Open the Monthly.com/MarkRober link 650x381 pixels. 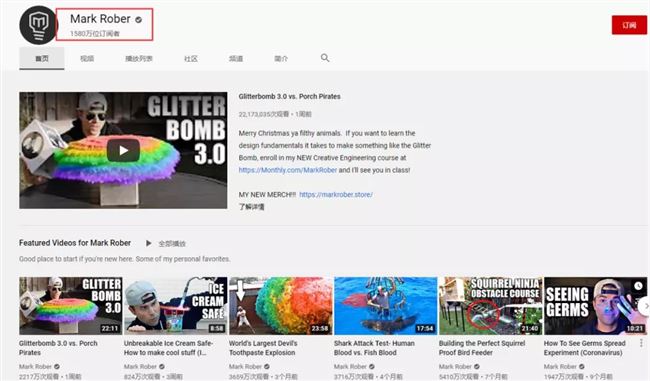click(x=288, y=170)
